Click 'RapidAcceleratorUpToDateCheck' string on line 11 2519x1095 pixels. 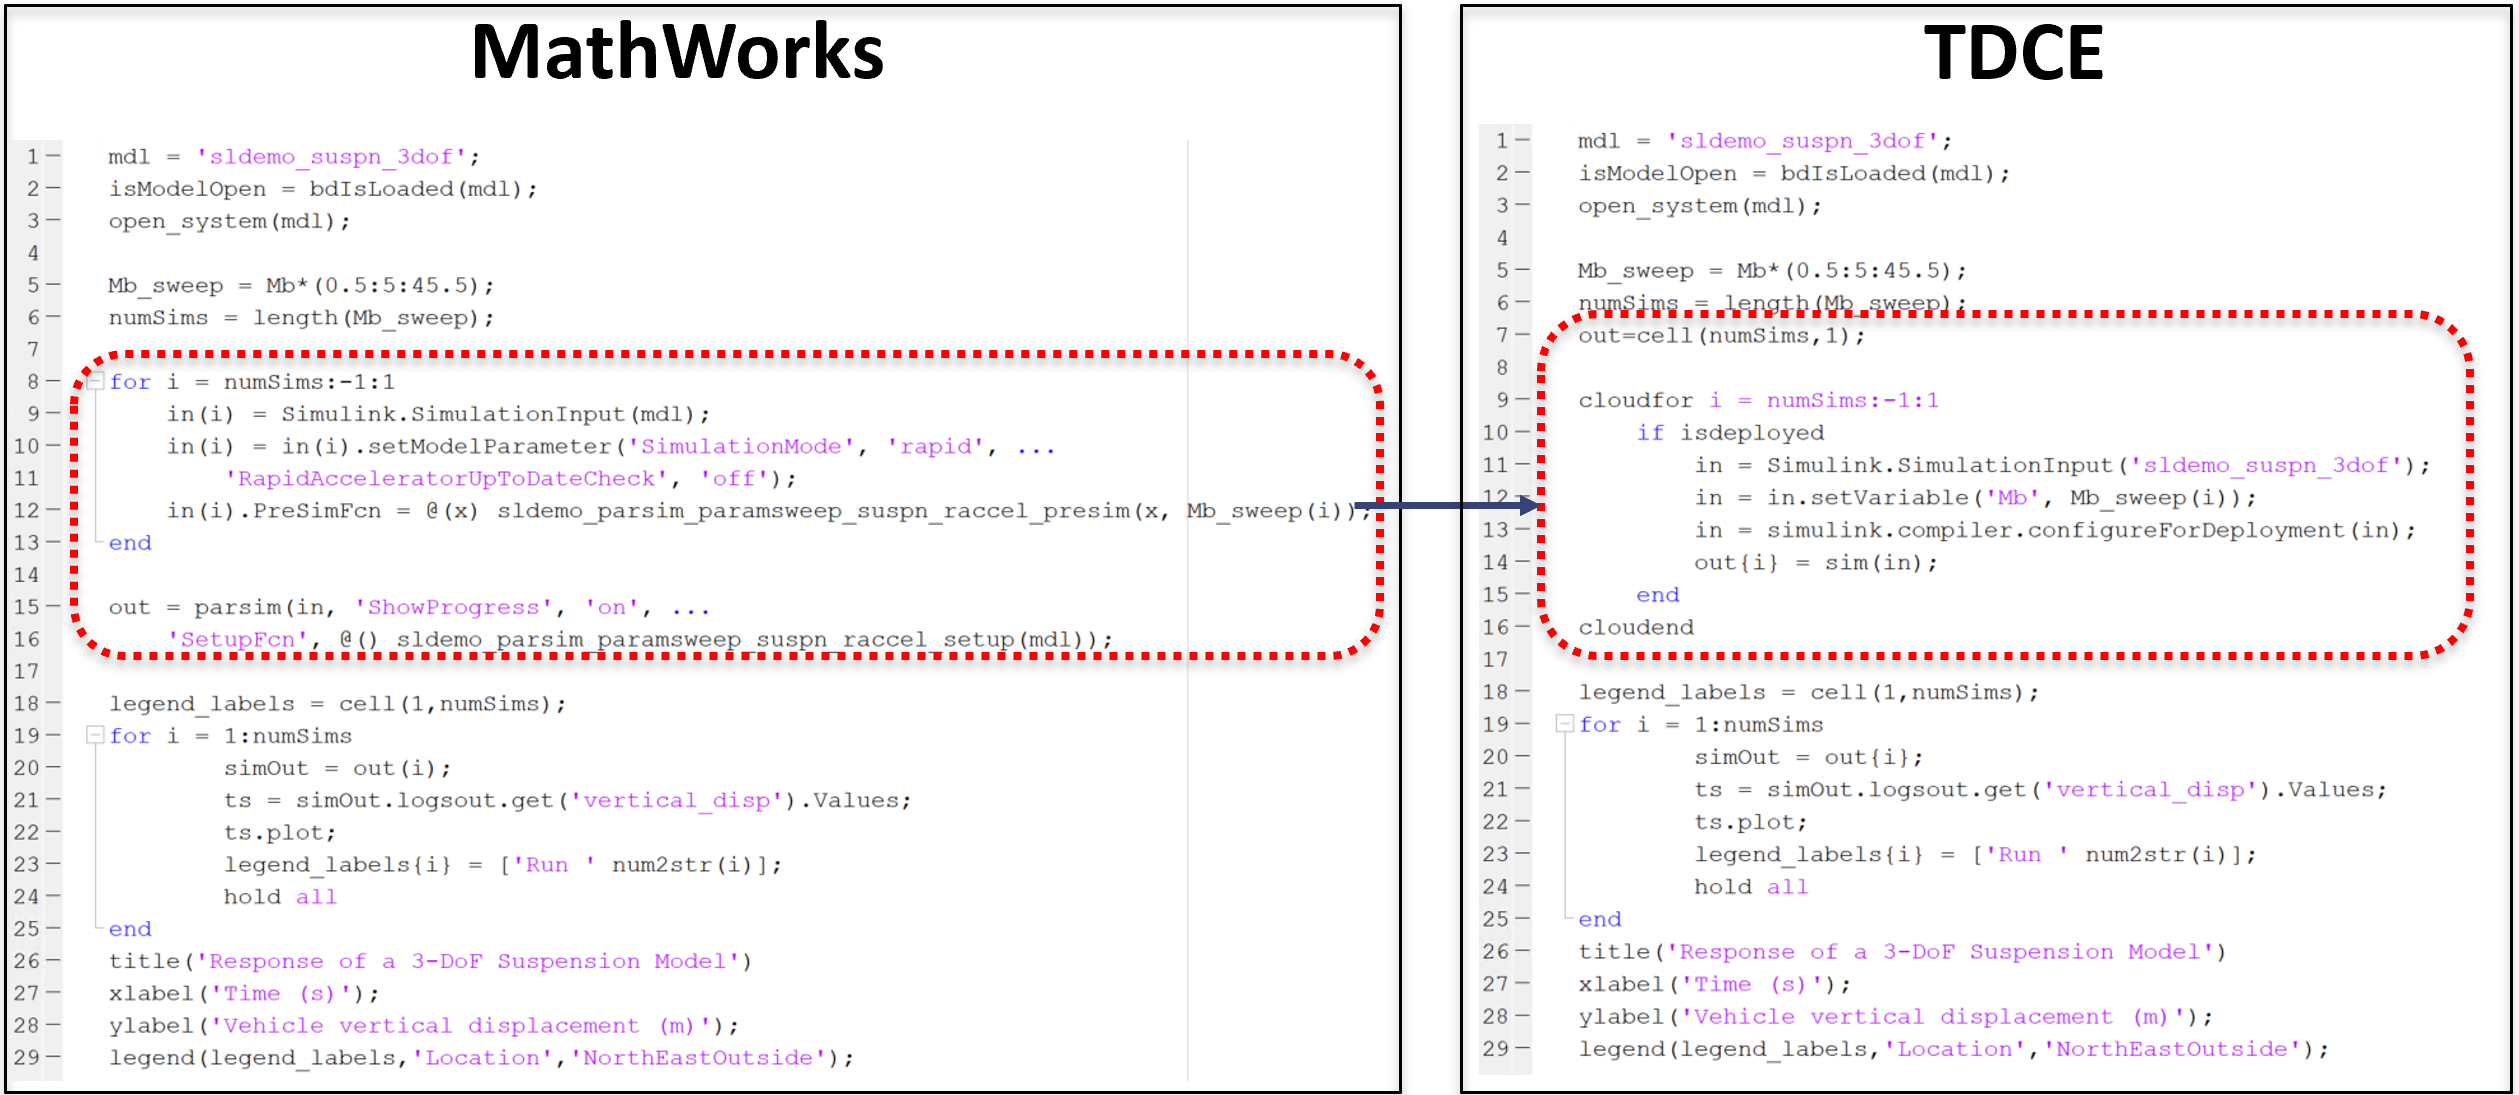pyautogui.click(x=445, y=478)
